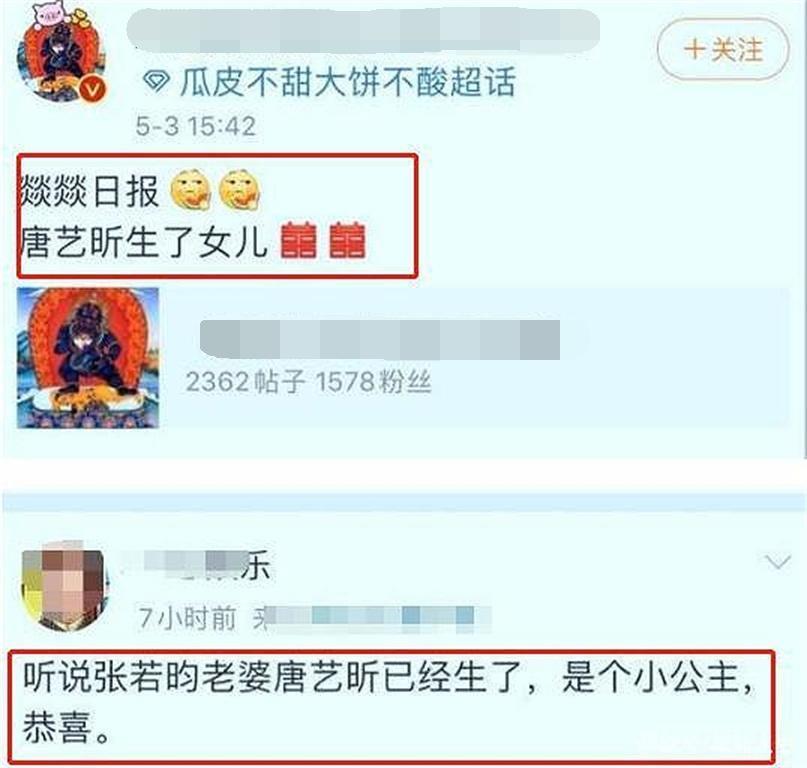Tap the +关注 follow button

click(723, 49)
